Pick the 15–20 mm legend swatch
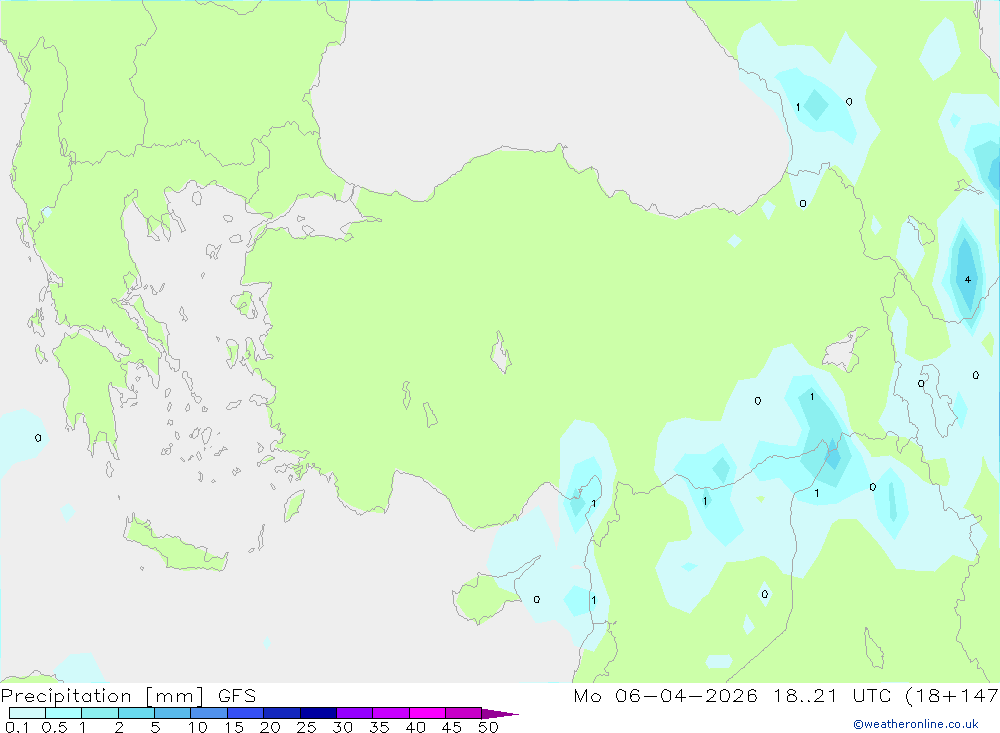The height and width of the screenshot is (733, 1000). [246, 713]
